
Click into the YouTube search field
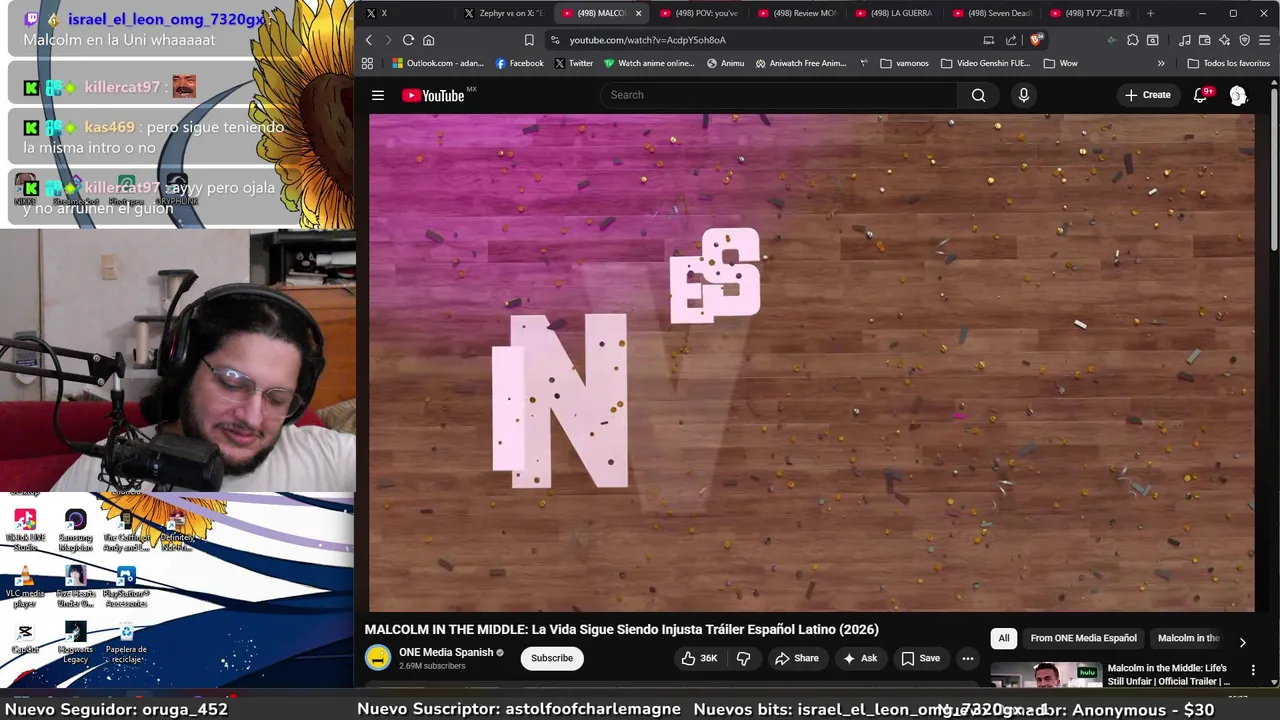(779, 95)
